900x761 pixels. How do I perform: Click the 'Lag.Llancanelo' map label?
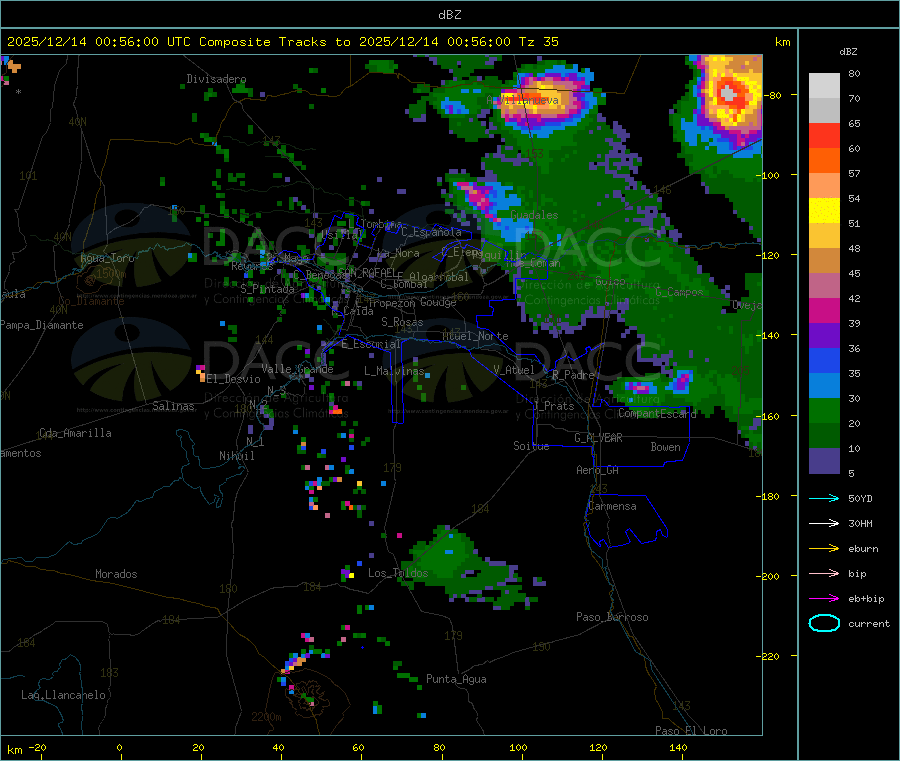pos(63,695)
